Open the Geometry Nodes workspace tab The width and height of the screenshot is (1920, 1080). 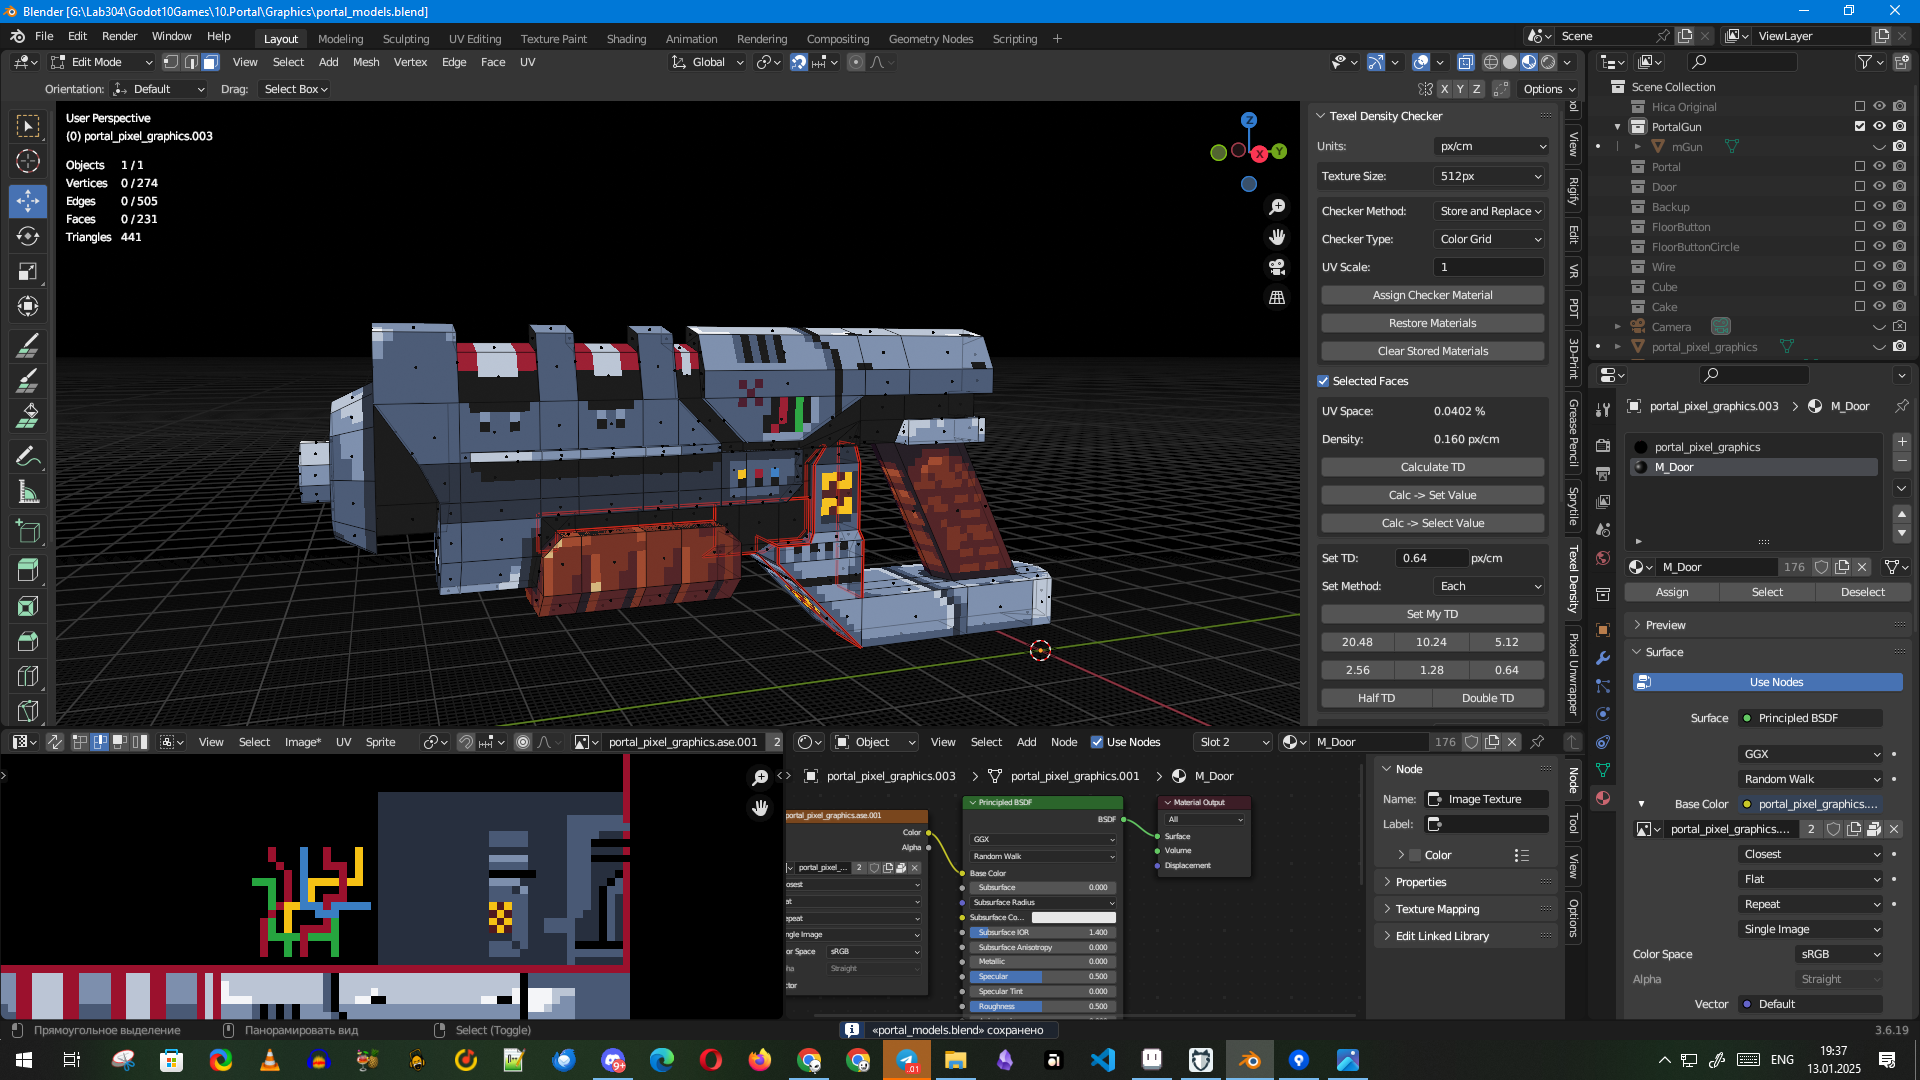[x=930, y=39]
